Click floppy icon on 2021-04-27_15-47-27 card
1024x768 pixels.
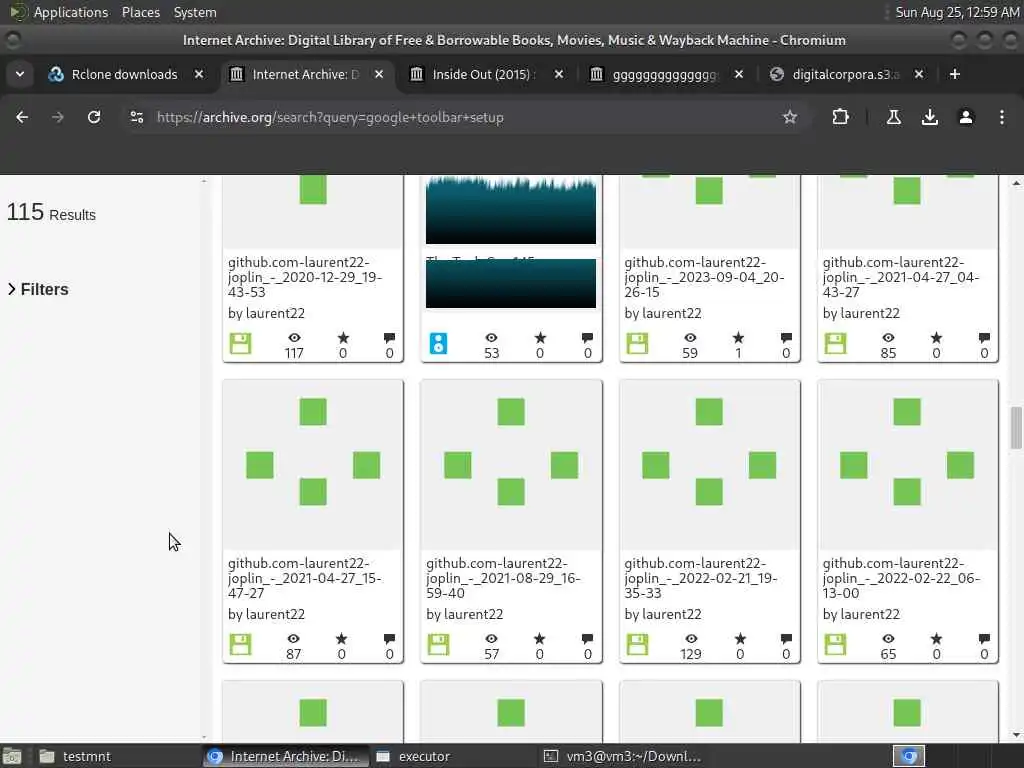[x=240, y=645]
